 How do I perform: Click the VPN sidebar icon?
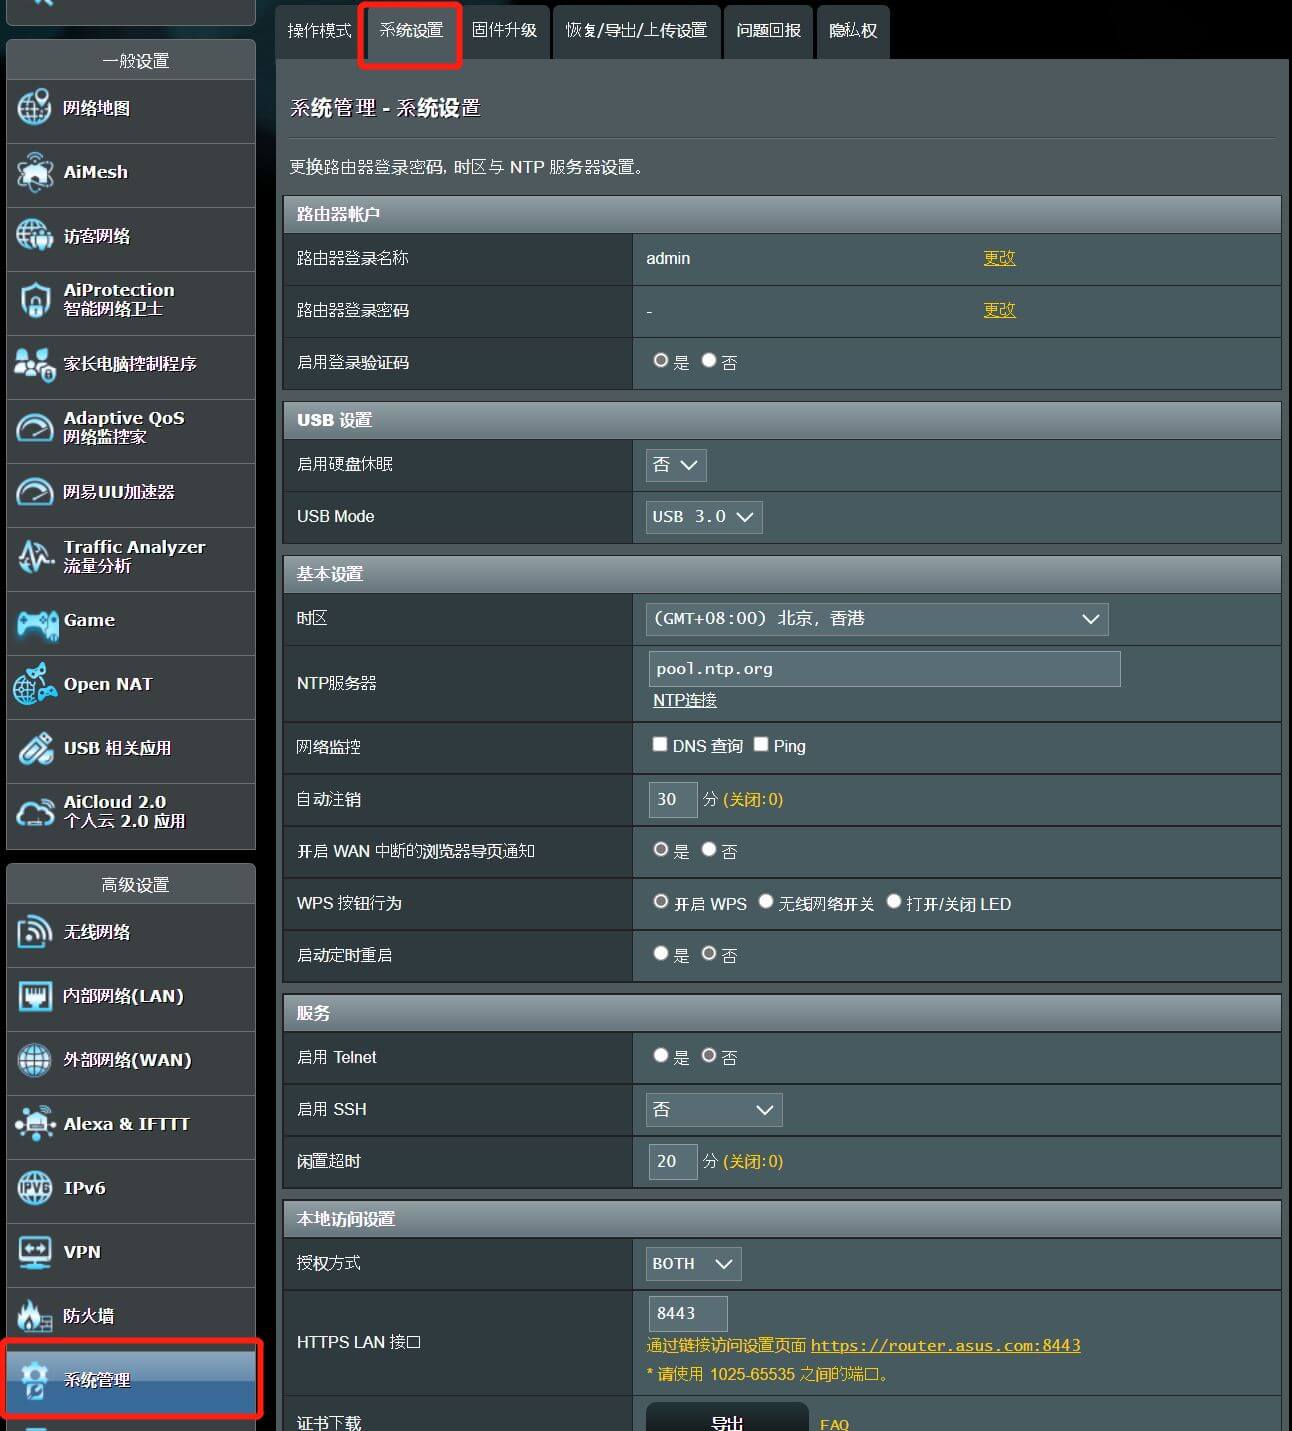point(35,1252)
